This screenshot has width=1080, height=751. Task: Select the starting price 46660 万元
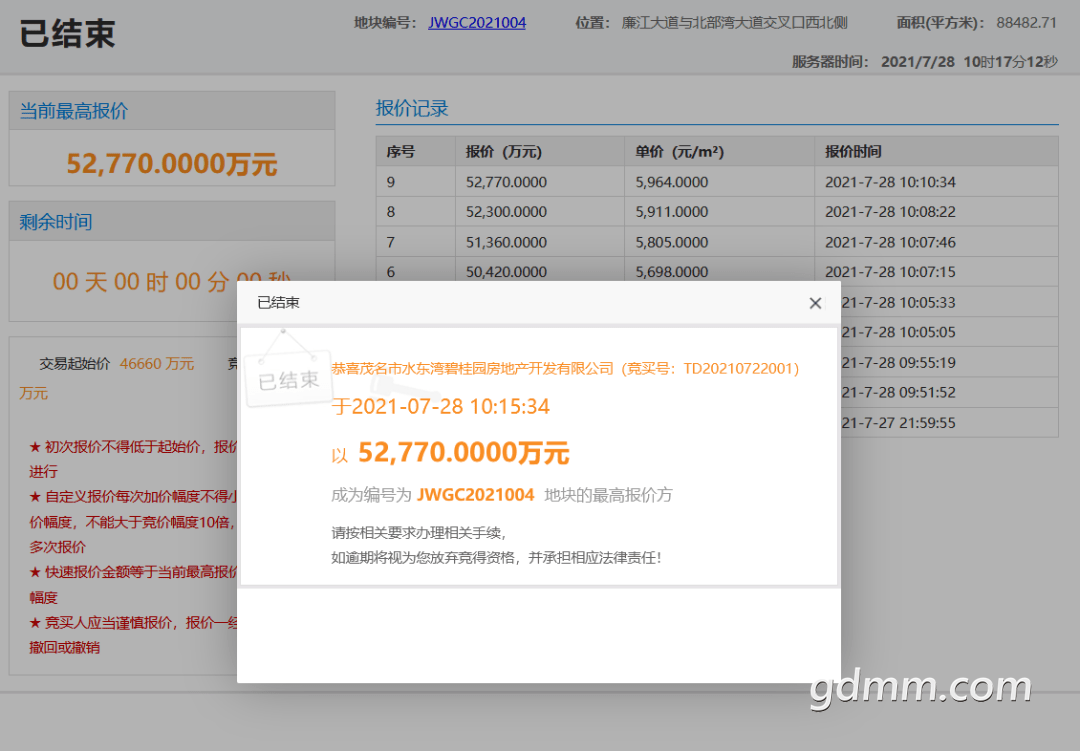coord(156,363)
